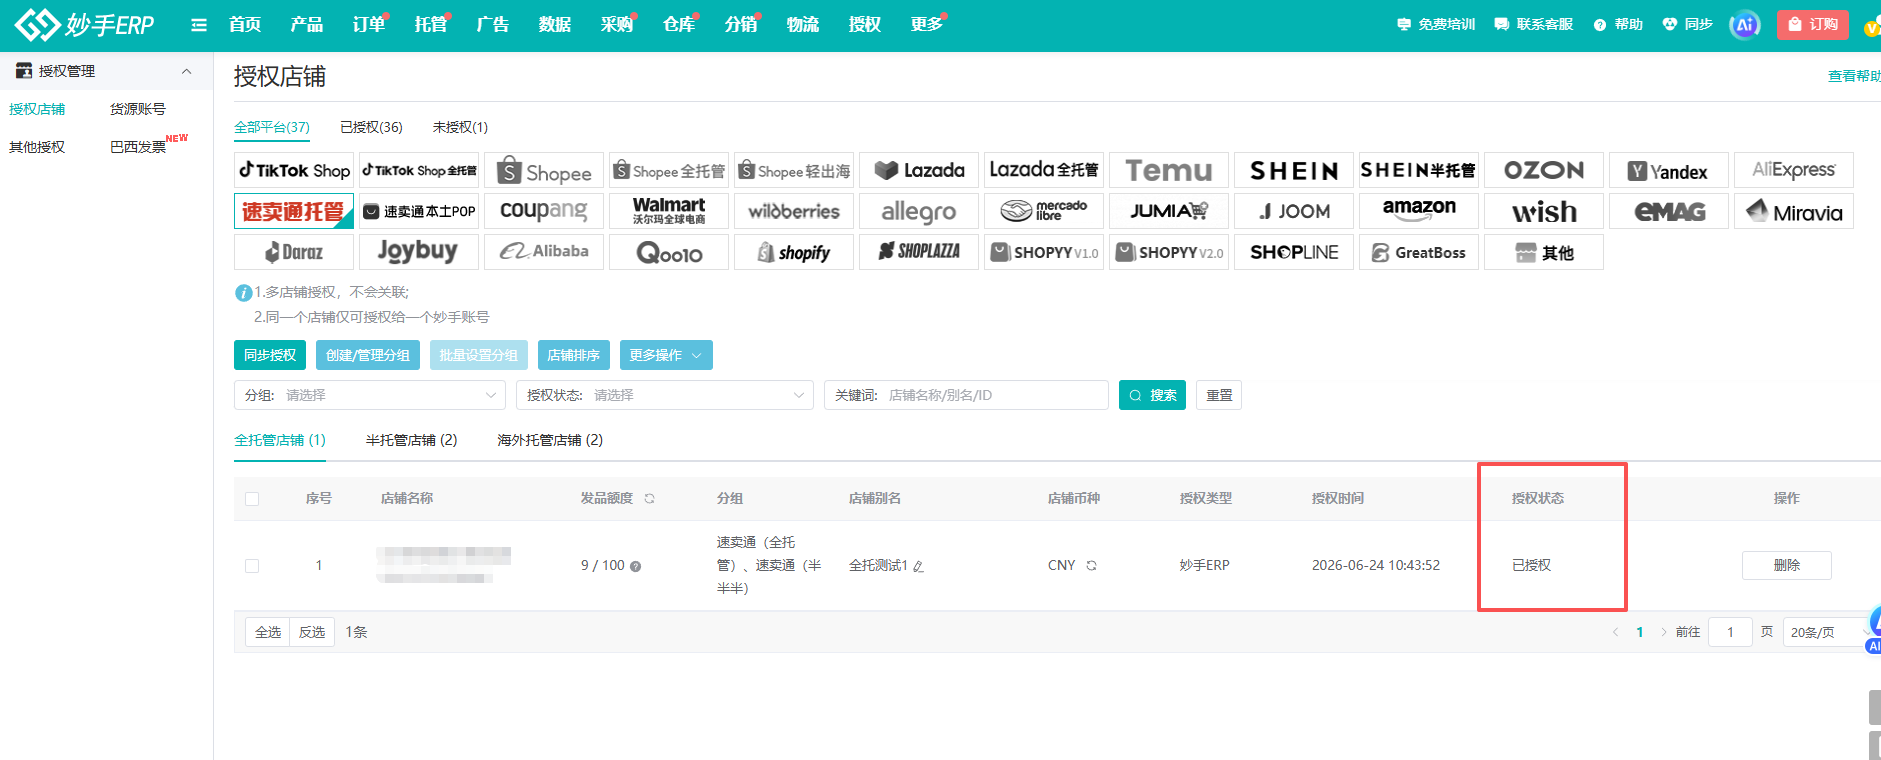Select the Shopee 全托管 platform

669,170
